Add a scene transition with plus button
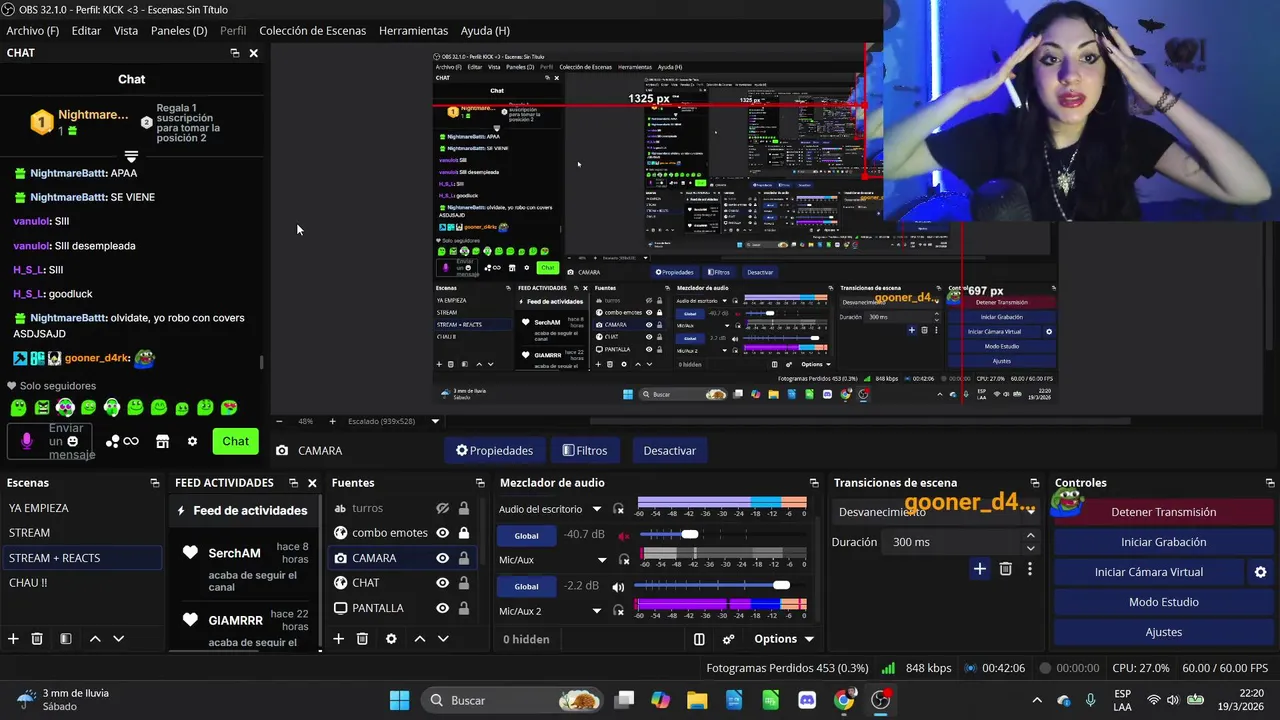This screenshot has height=720, width=1280. coord(980,569)
